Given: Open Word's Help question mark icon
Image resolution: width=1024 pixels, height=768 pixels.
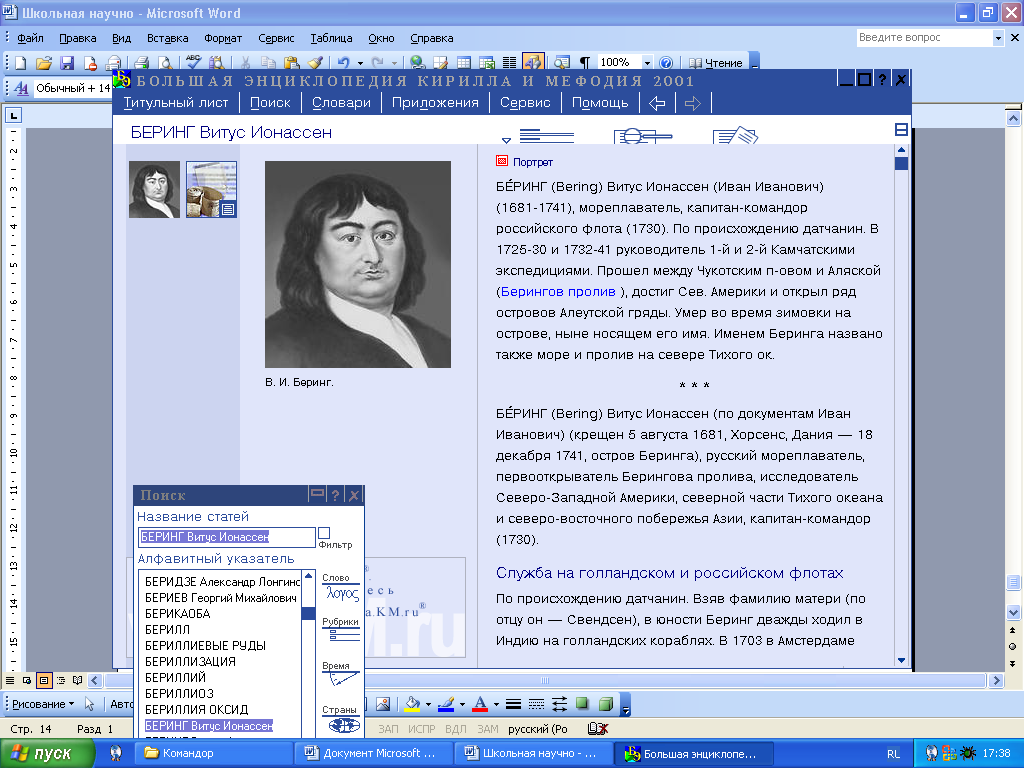Looking at the screenshot, I should [x=666, y=63].
